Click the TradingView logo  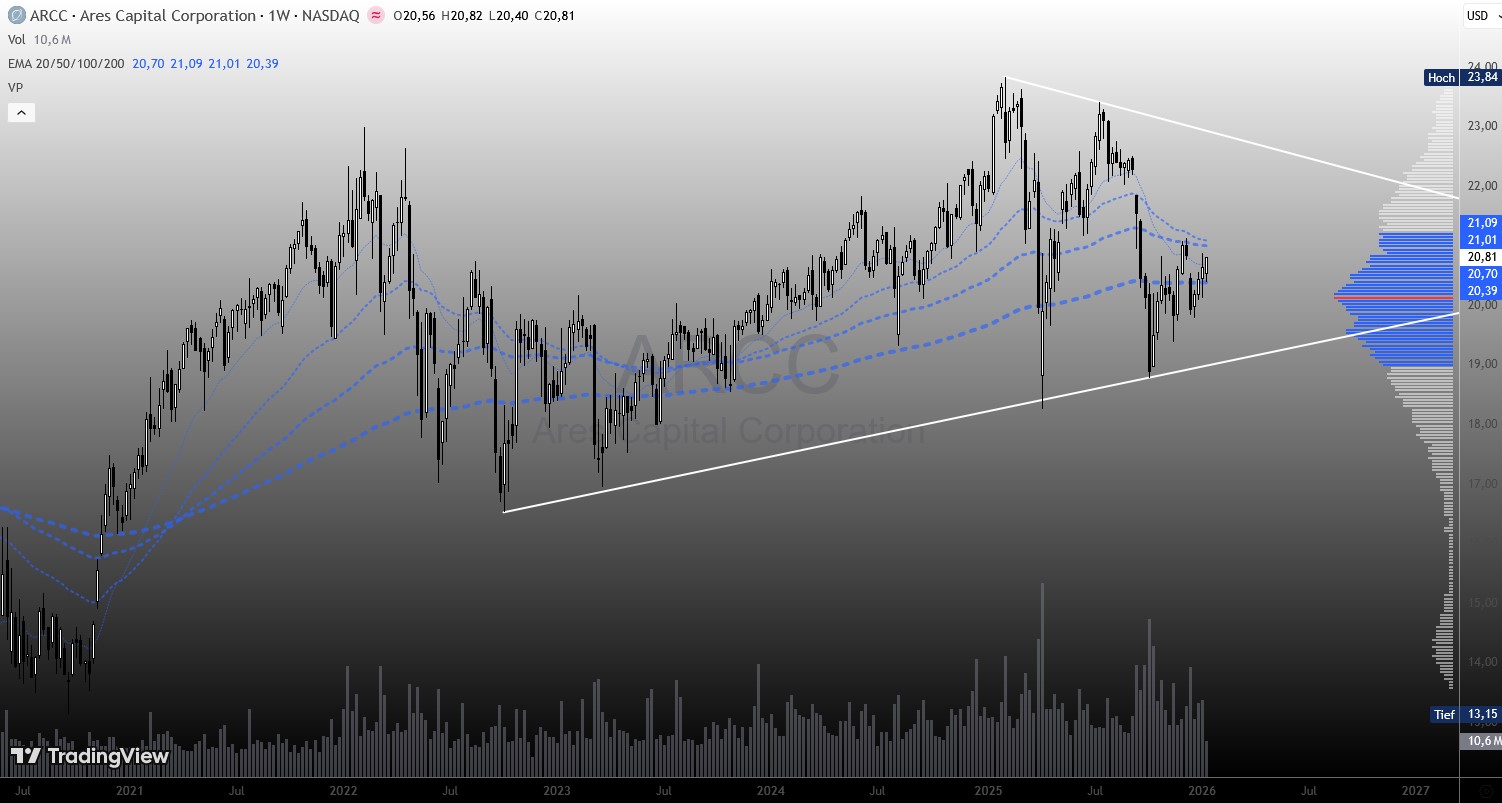[x=90, y=756]
